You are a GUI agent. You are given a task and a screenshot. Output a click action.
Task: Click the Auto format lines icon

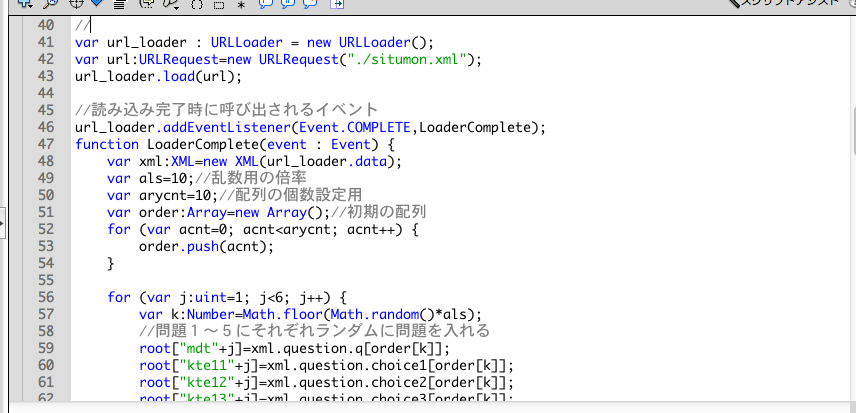[x=119, y=4]
